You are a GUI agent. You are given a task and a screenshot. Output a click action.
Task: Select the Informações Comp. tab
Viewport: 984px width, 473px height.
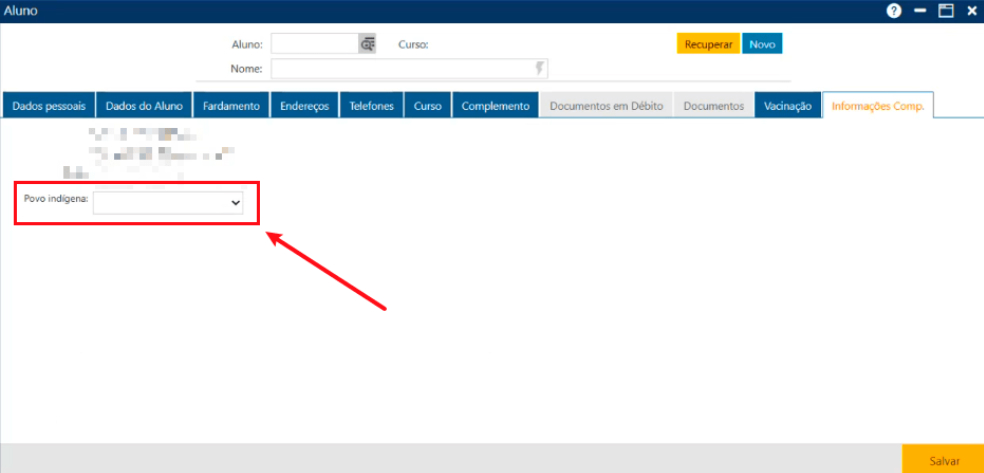(x=877, y=106)
